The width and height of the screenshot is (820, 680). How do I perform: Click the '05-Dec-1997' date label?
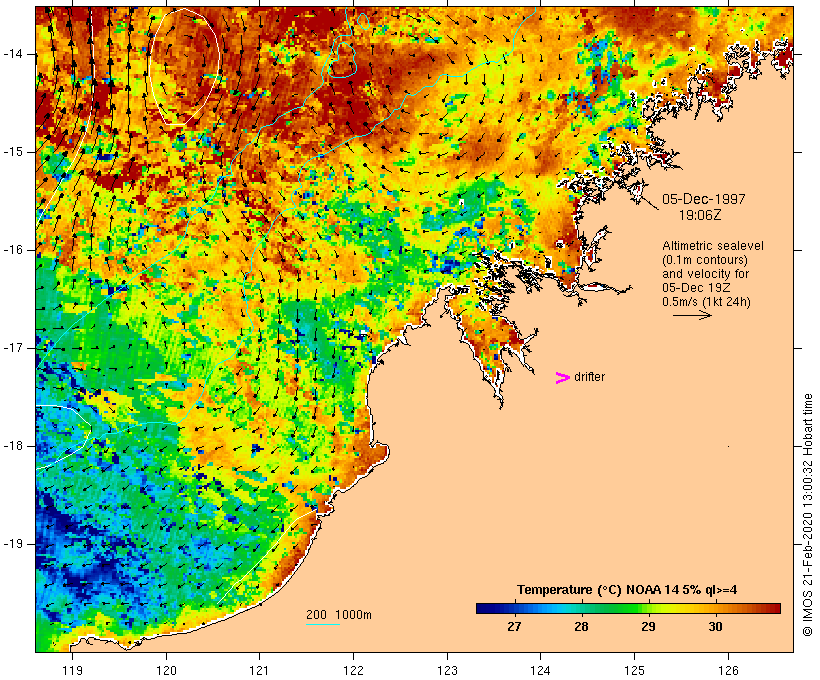[703, 199]
